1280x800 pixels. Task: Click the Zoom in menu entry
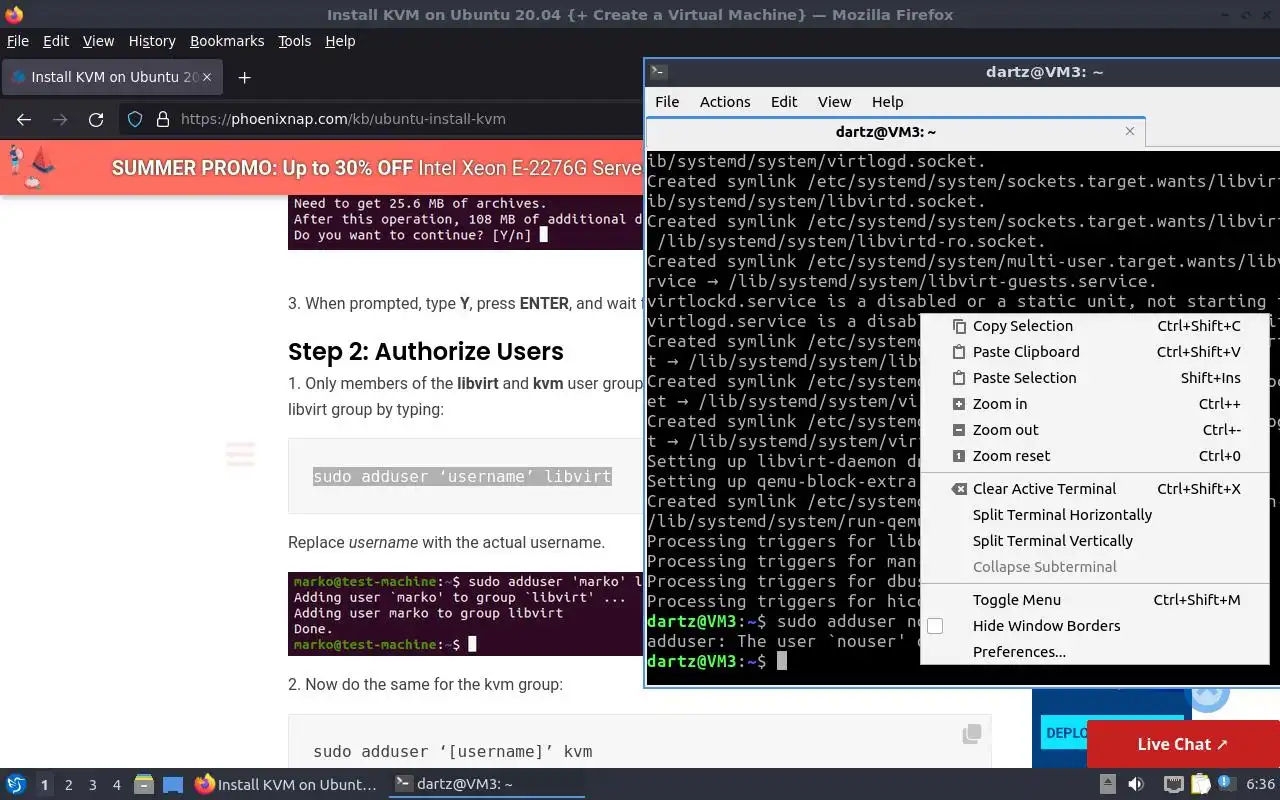point(1095,404)
